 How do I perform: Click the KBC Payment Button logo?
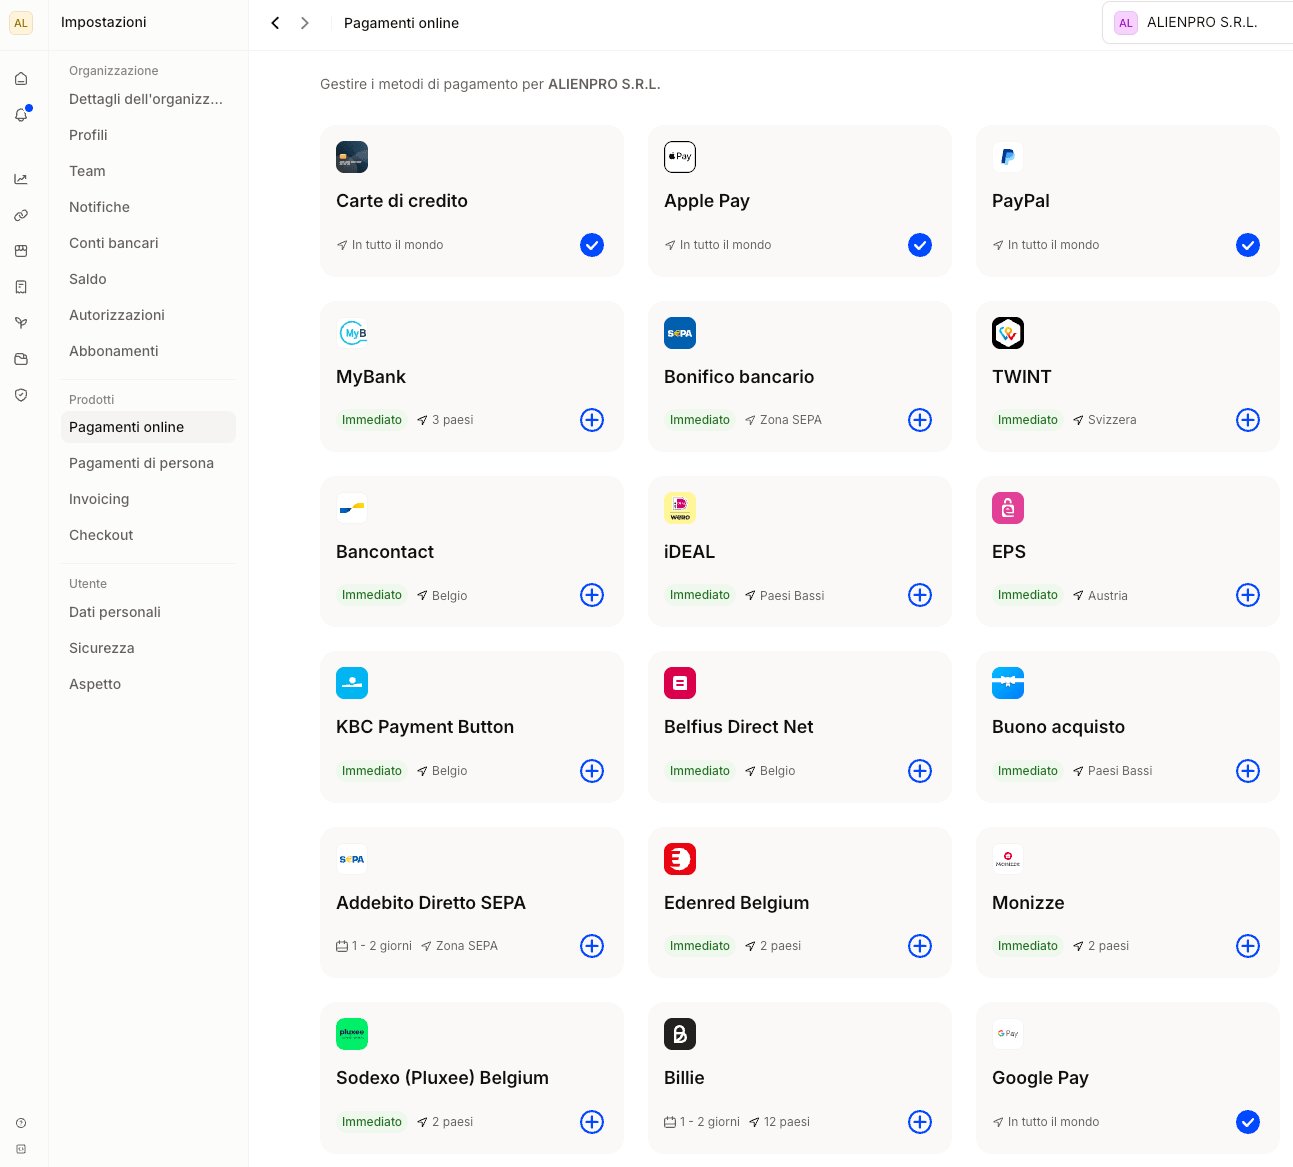352,683
